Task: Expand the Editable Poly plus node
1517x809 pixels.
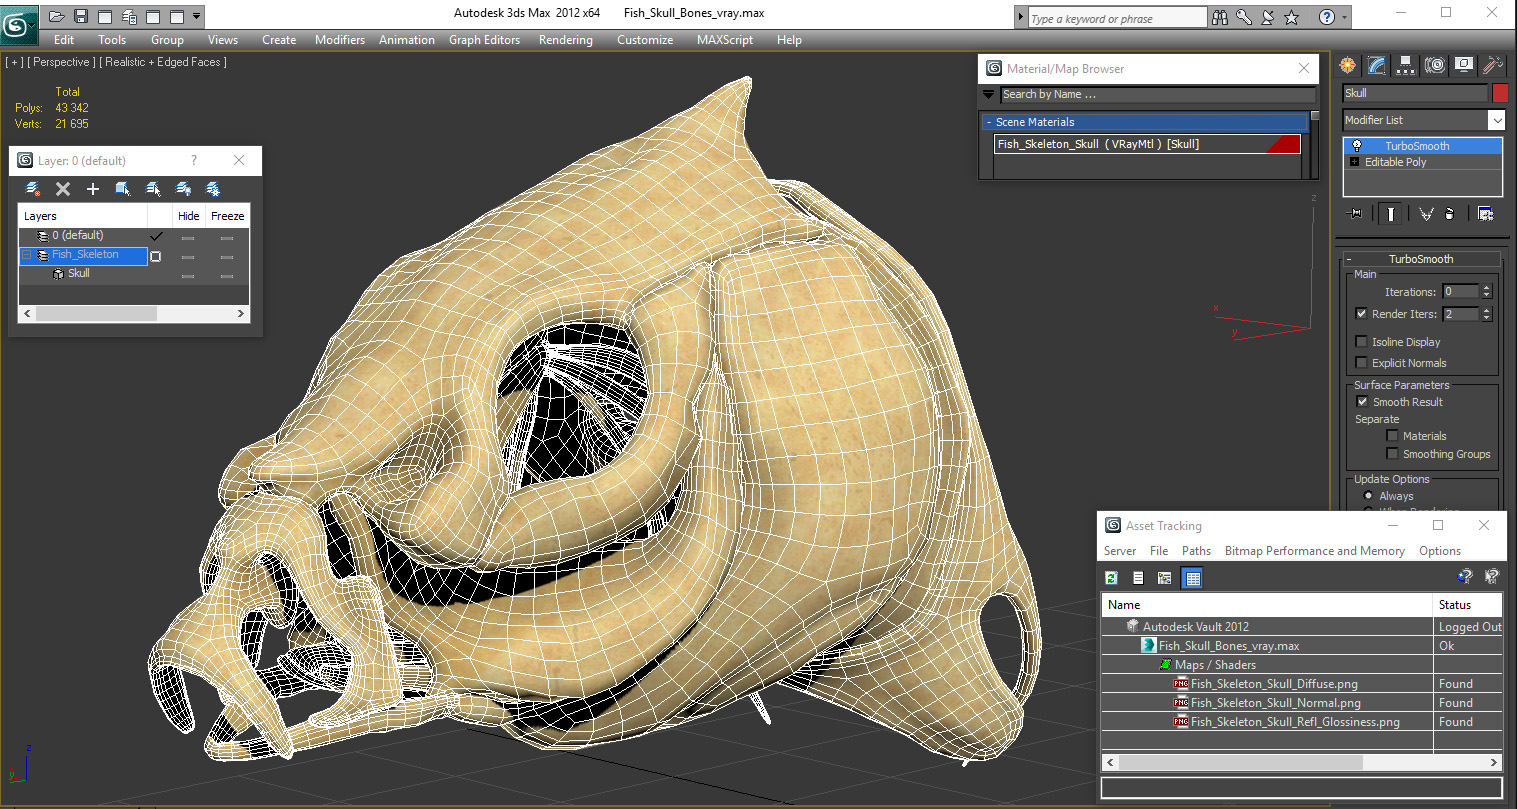Action: (x=1355, y=162)
